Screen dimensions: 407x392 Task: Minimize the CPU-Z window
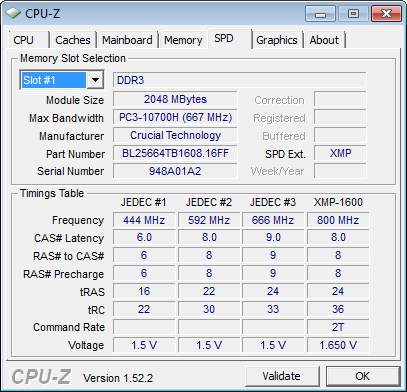coord(321,14)
